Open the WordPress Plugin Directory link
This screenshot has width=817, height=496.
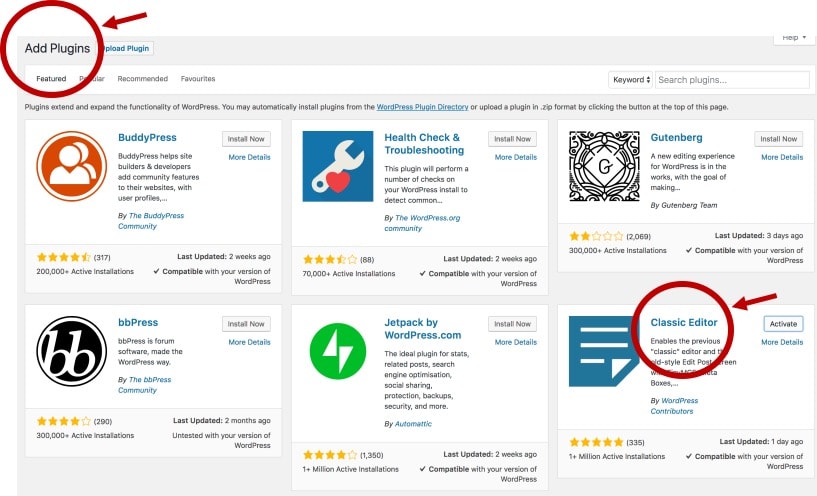(x=423, y=107)
